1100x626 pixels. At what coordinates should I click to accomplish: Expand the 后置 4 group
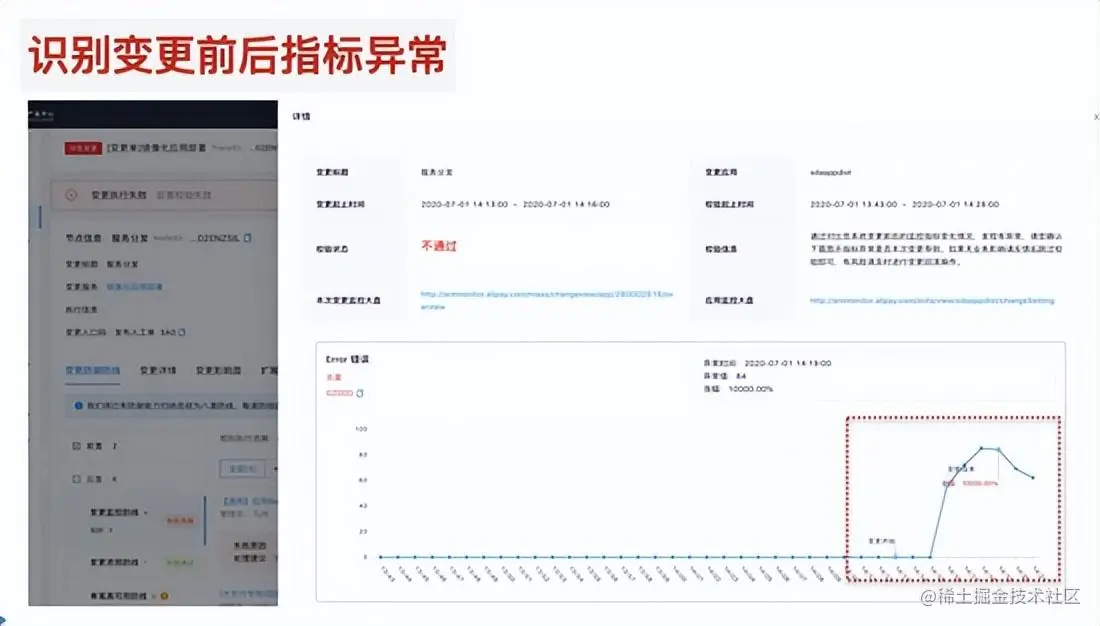[x=76, y=479]
